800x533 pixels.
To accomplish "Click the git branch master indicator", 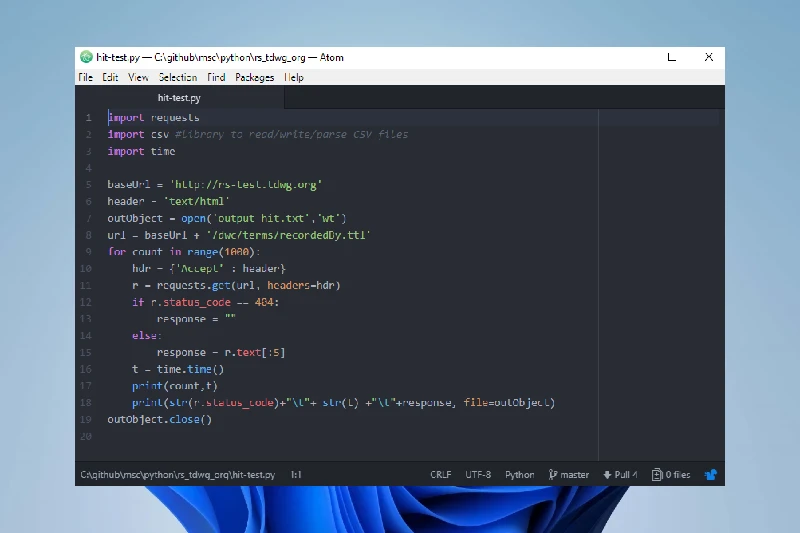I will pos(568,475).
